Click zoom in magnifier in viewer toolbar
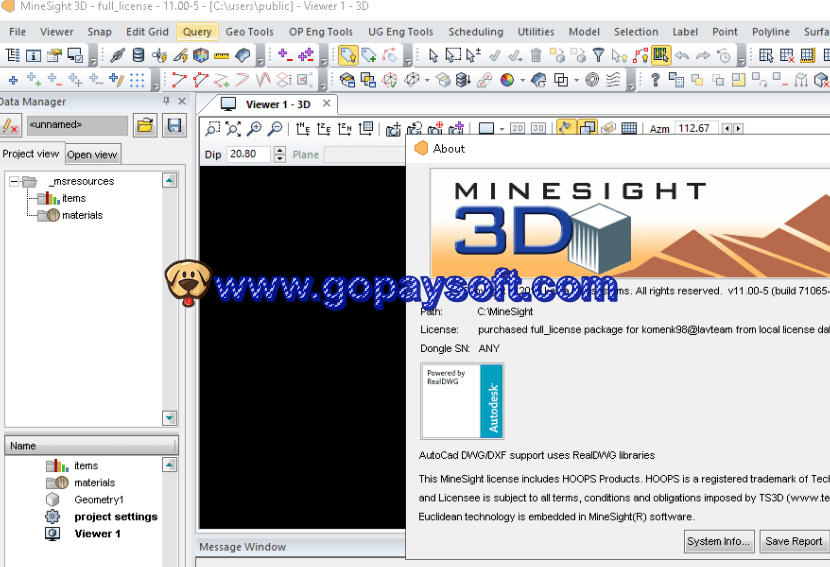 point(255,129)
